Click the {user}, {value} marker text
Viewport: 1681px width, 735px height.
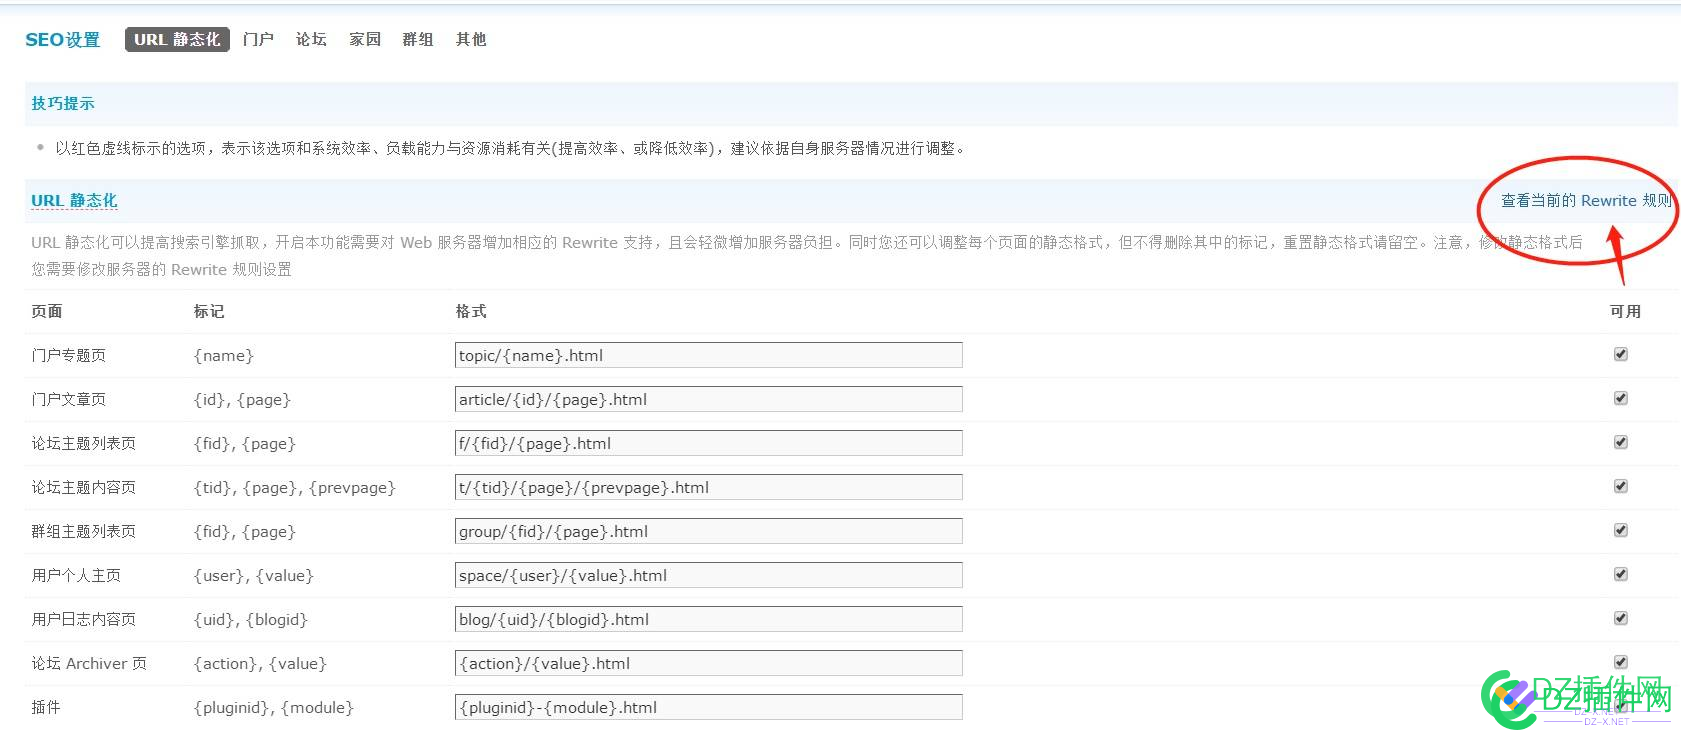click(254, 575)
